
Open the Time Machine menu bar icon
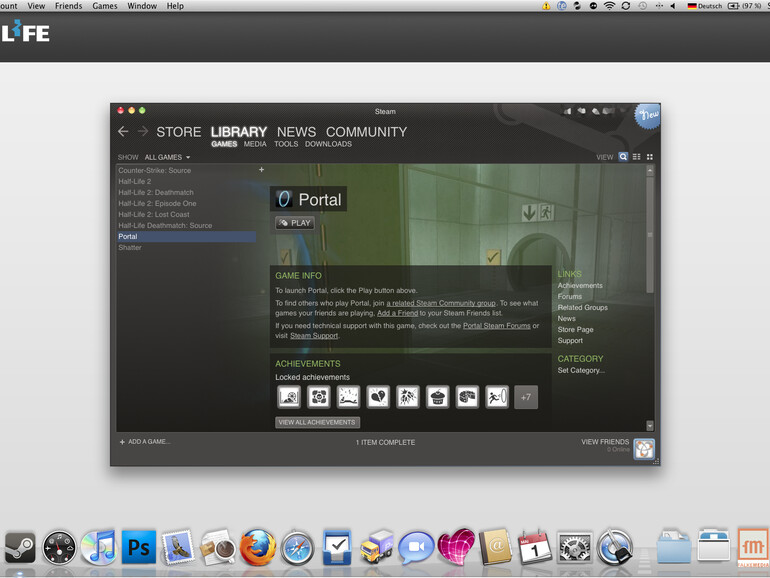pos(642,6)
